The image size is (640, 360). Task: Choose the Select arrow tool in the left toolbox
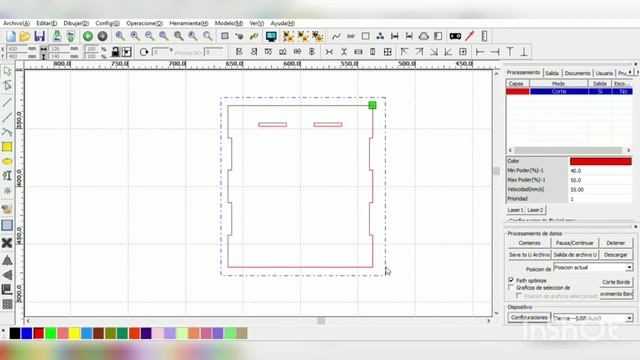click(7, 71)
